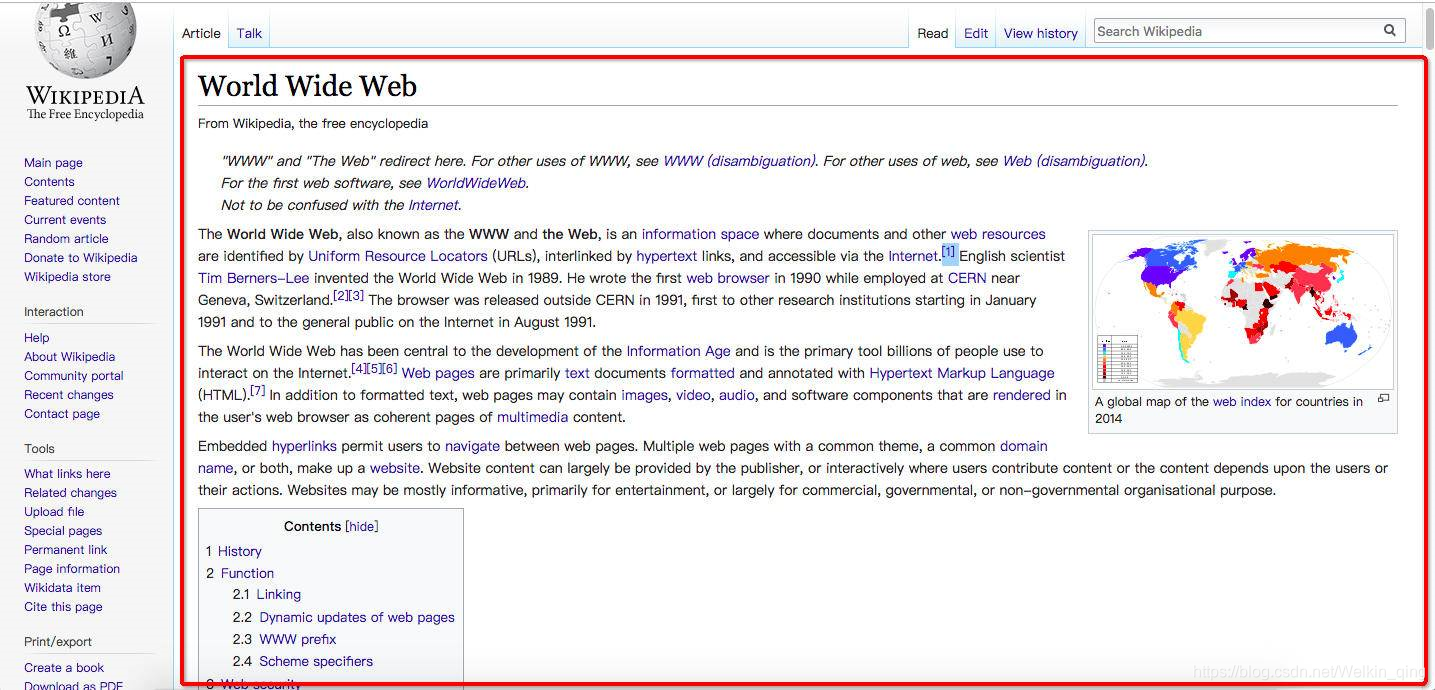Viewport: 1435px width, 690px height.
Task: Open the Talk tab
Action: (249, 33)
